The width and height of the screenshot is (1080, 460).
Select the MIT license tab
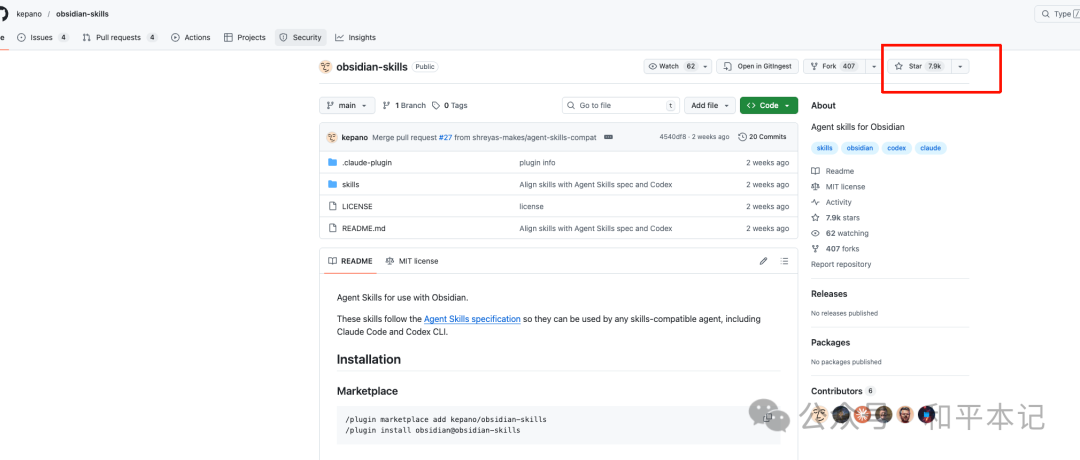412,262
